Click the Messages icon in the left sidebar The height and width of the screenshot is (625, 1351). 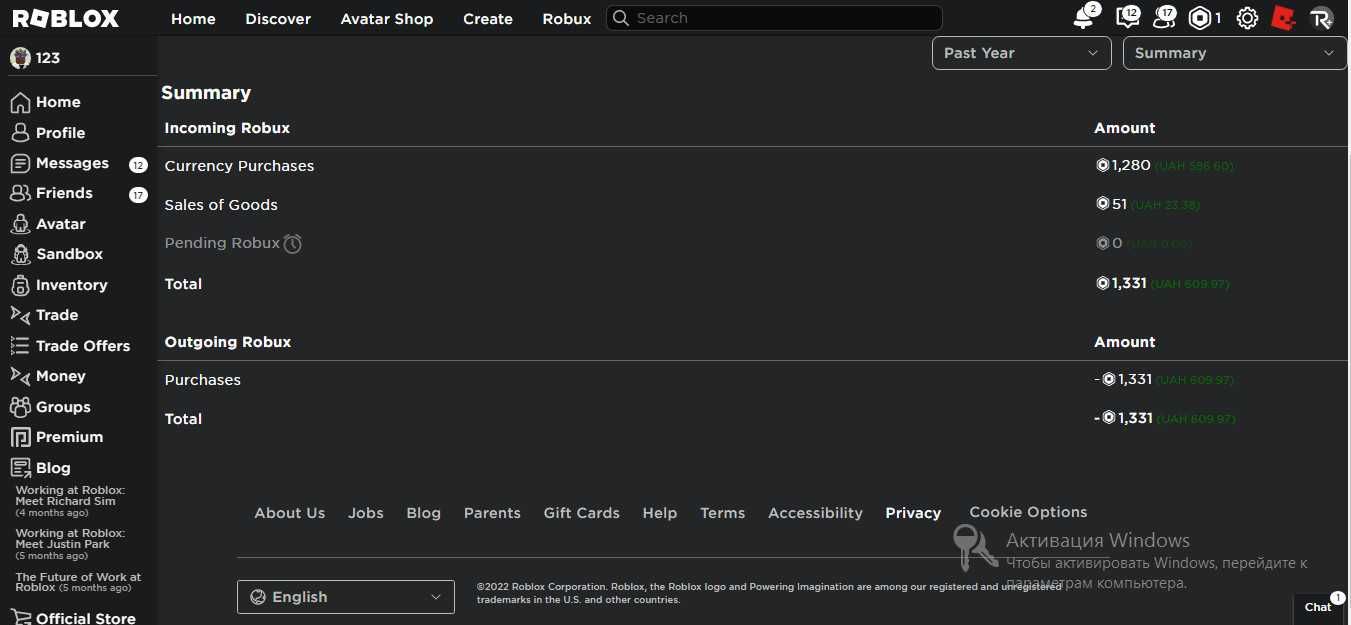click(x=20, y=163)
